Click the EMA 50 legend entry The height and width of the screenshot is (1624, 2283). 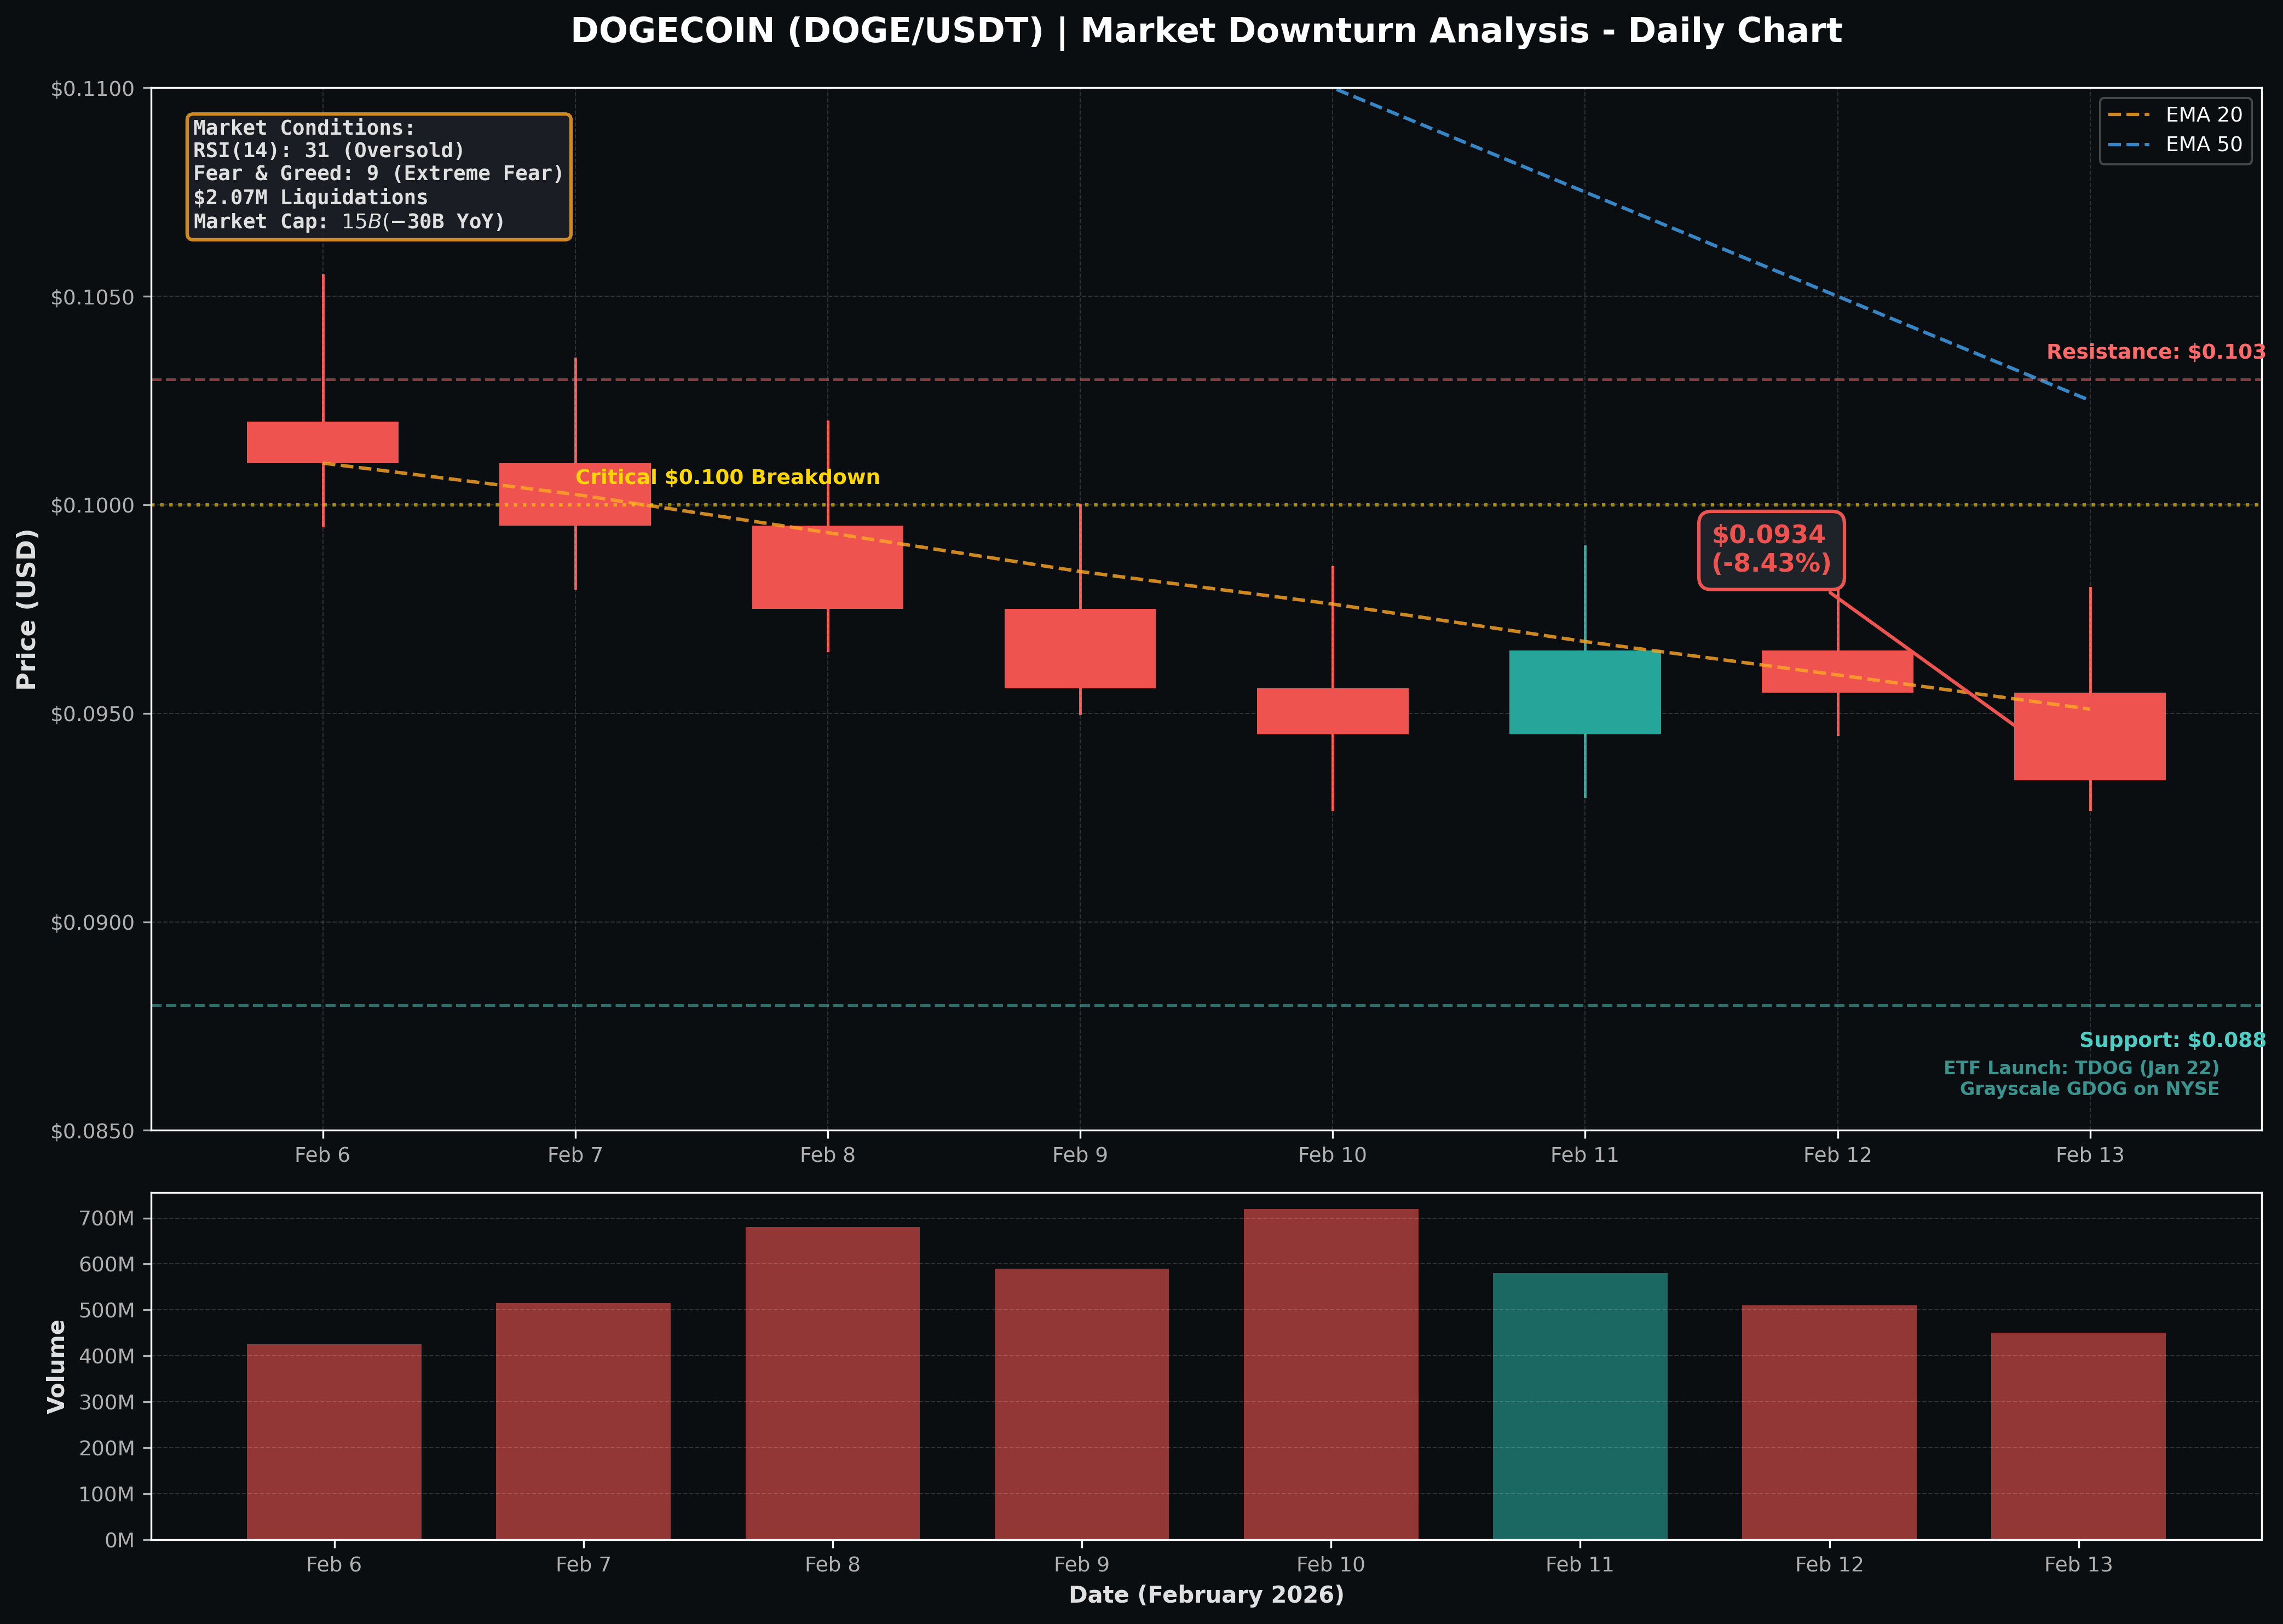[x=2201, y=145]
